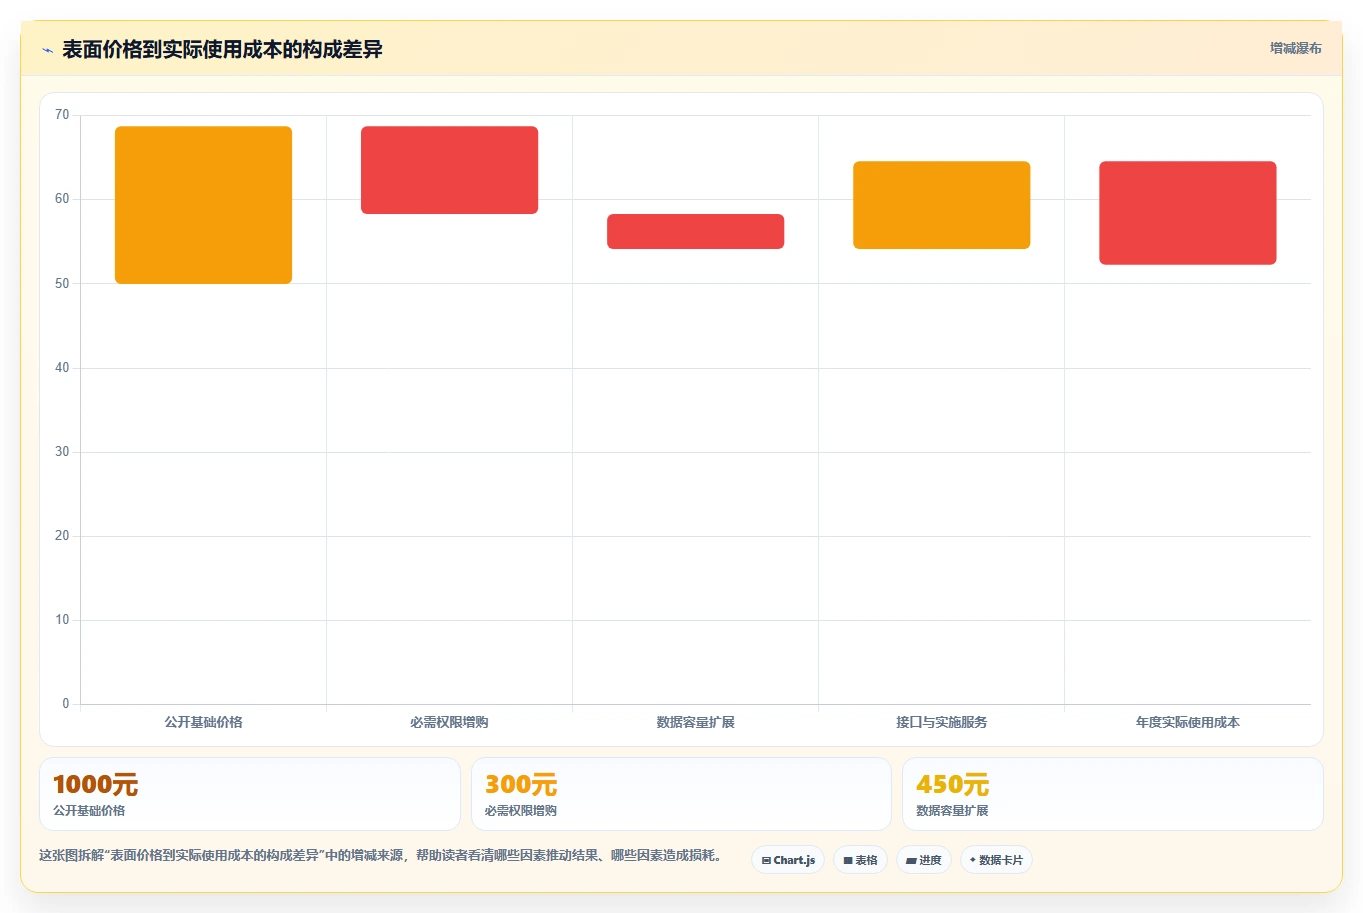This screenshot has height=913, width=1363.
Task: Open the 300元 必需权限增购 card
Action: [x=681, y=794]
